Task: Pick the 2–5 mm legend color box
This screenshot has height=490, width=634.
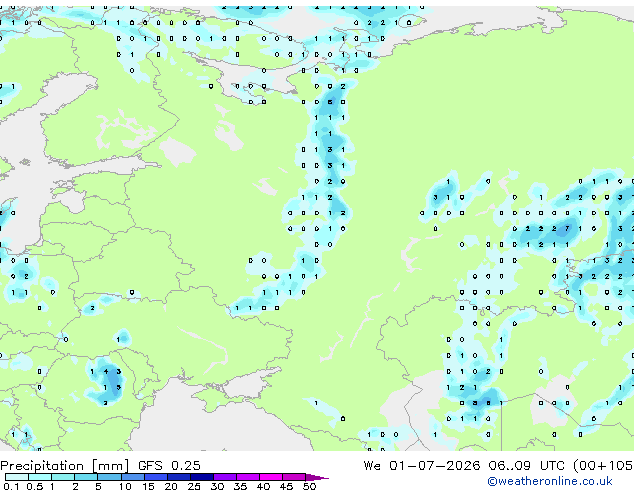Action: [x=86, y=477]
